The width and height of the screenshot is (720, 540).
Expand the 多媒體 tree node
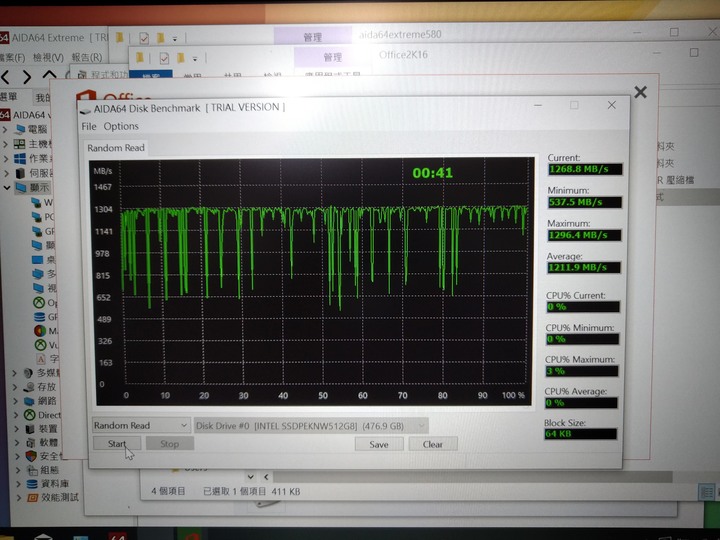coord(14,373)
